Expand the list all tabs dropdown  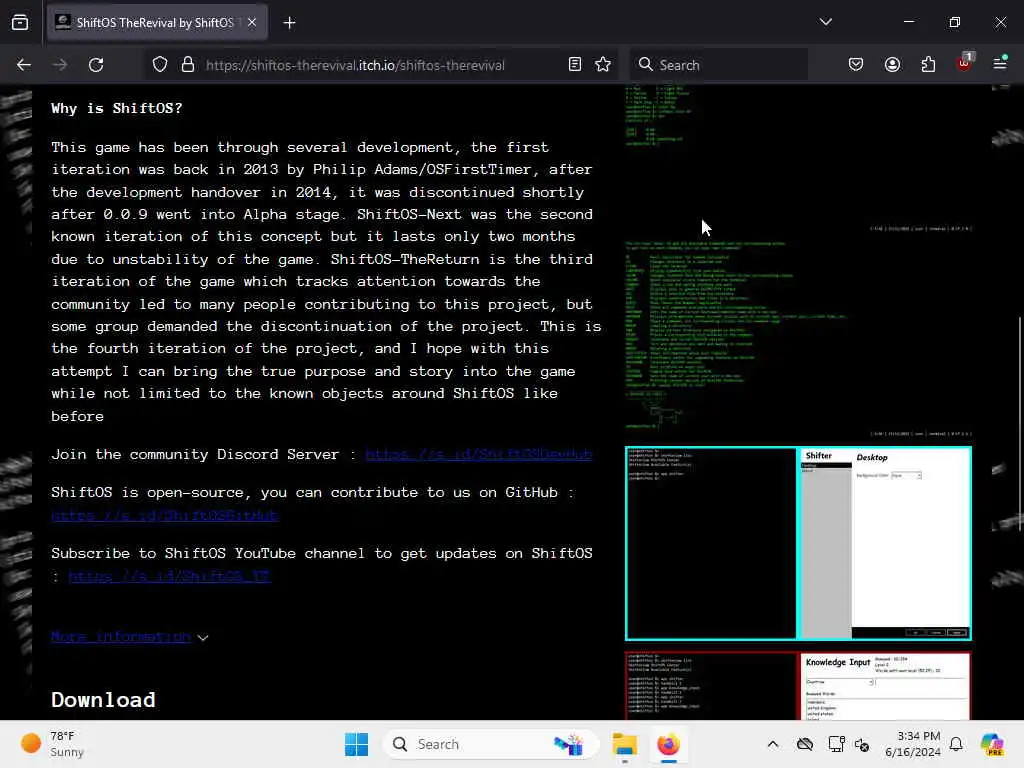click(825, 22)
